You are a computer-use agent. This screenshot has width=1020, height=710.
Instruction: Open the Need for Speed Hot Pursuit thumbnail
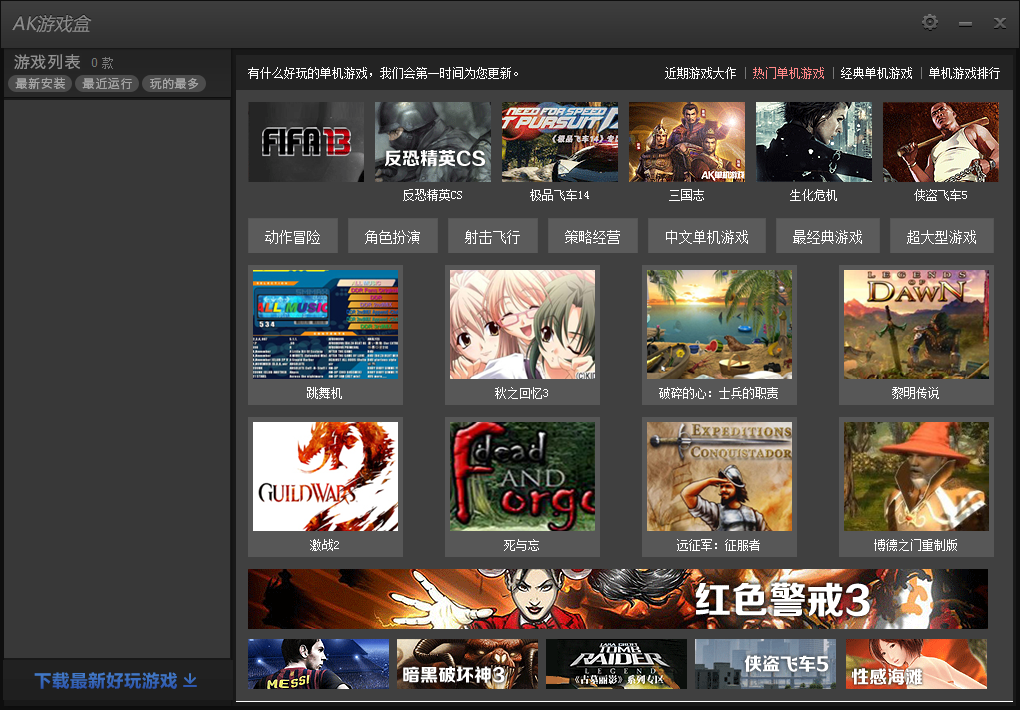coord(559,142)
